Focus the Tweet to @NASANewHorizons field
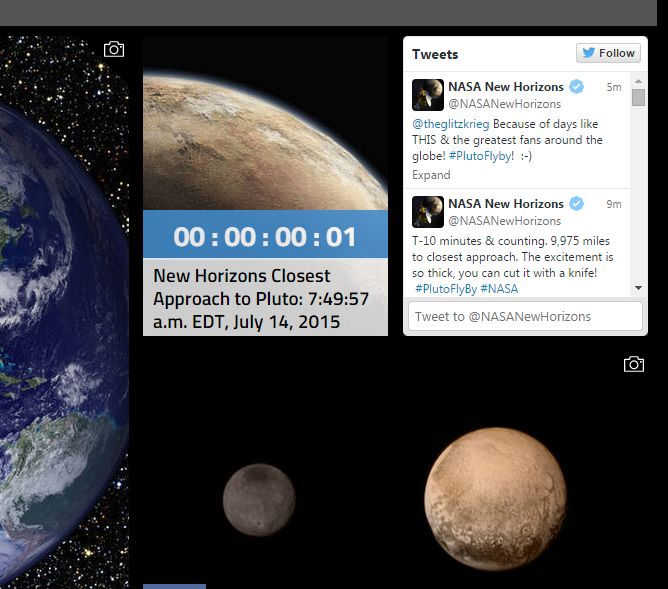This screenshot has width=668, height=589. (525, 316)
